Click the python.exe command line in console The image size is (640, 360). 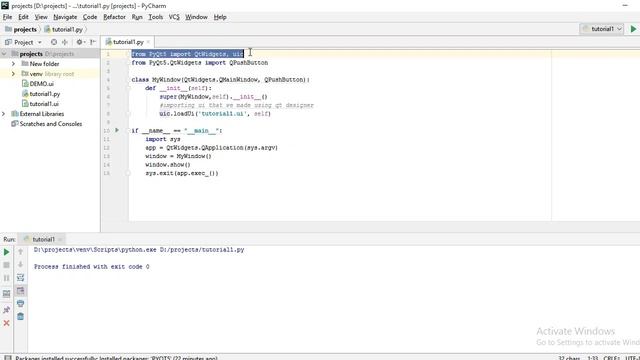click(139, 249)
